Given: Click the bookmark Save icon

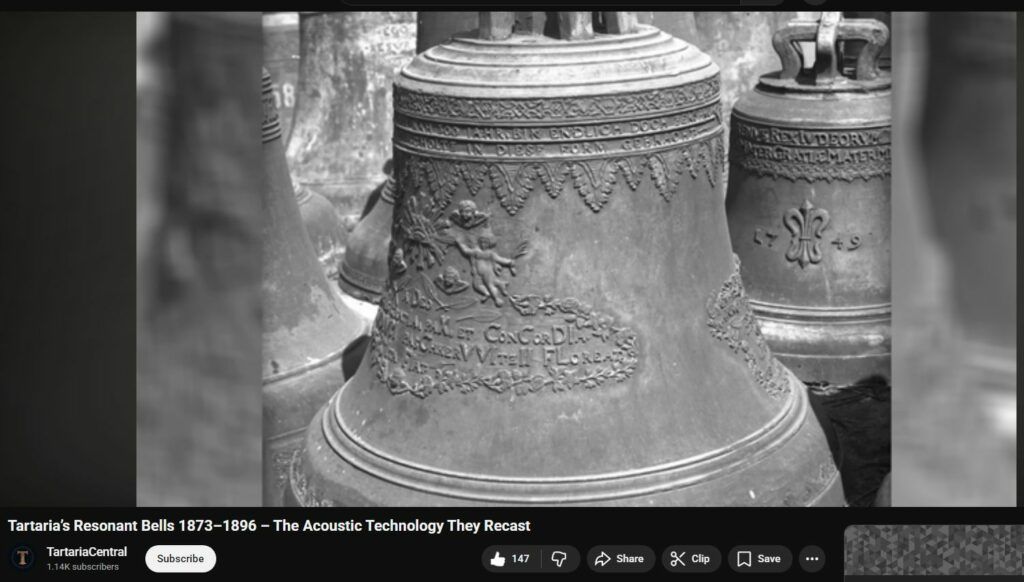Looking at the screenshot, I should (x=744, y=559).
